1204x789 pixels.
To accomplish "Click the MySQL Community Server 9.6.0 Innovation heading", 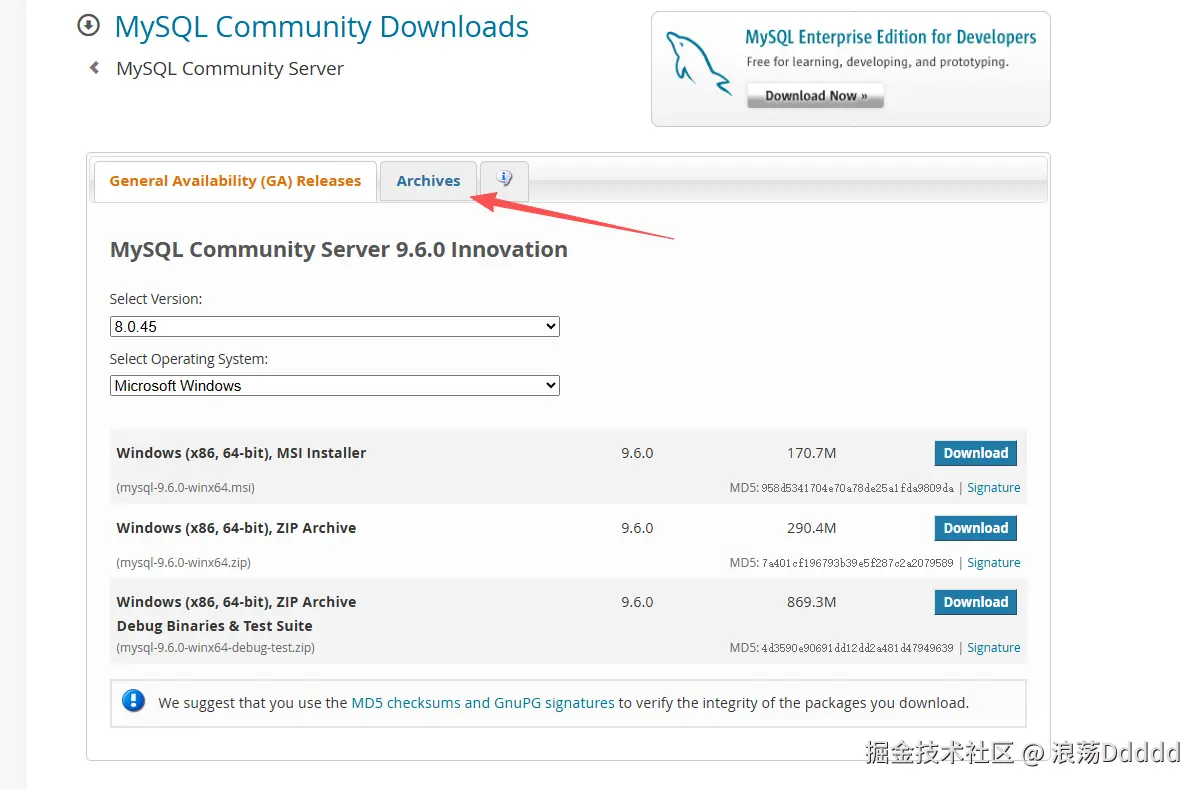I will 338,250.
